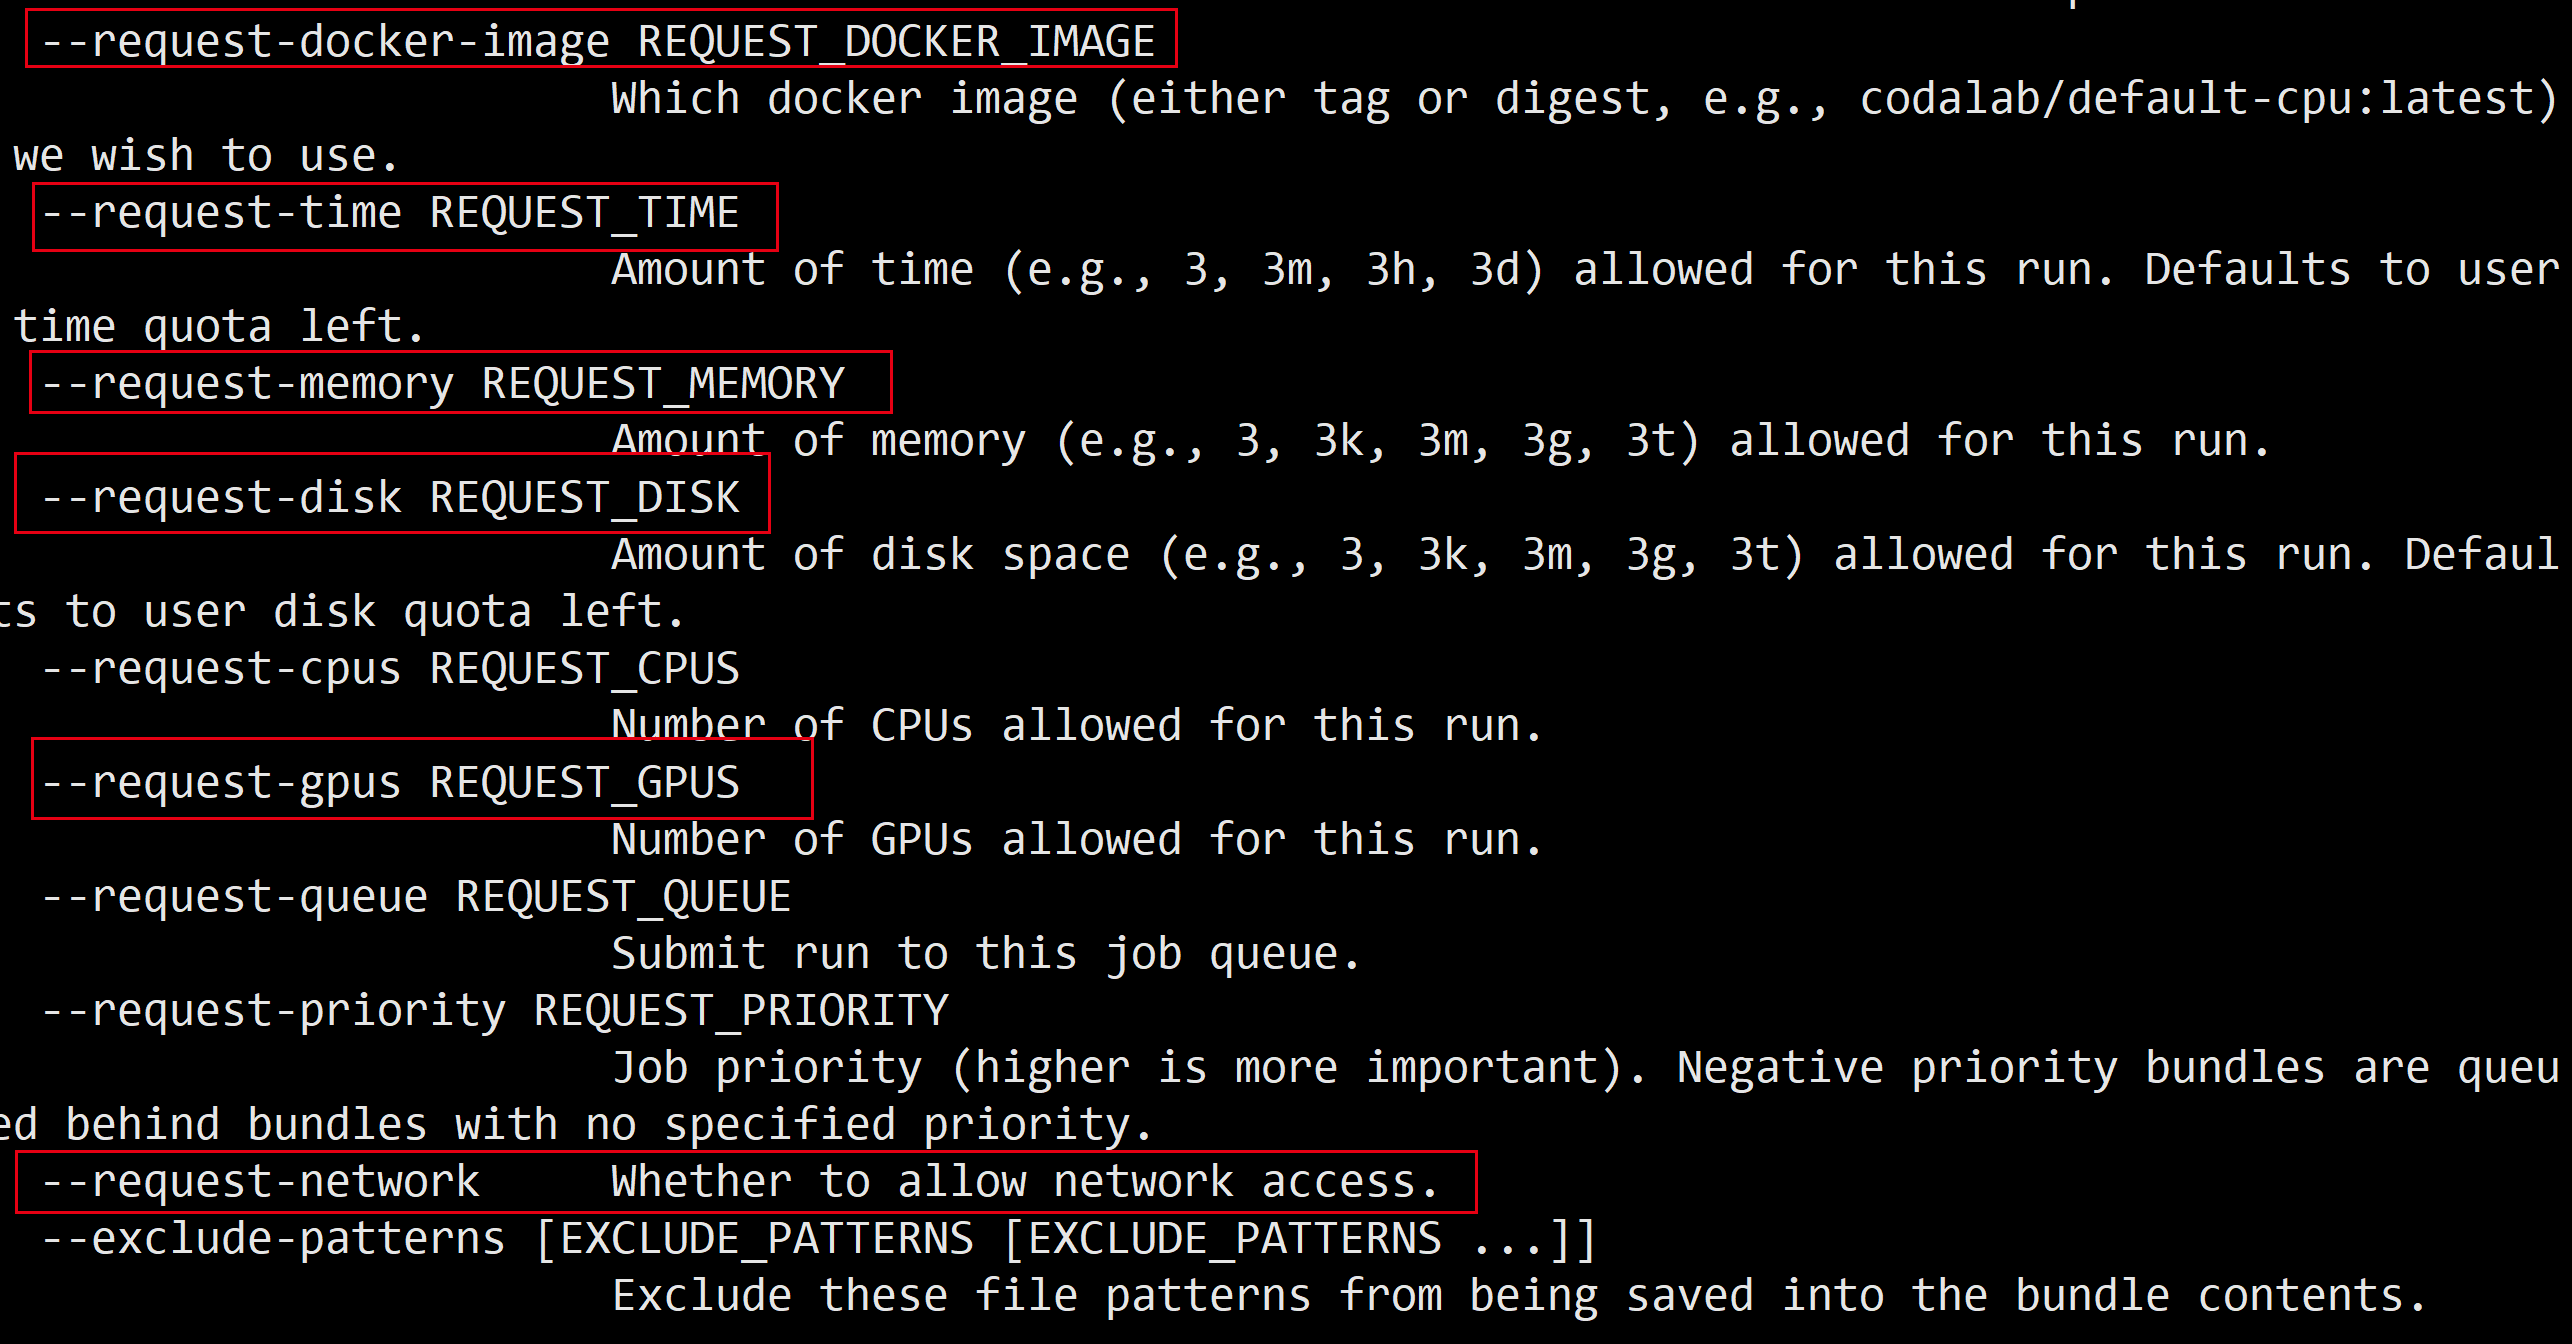Click 'Exclude these file patterns' description line

pyautogui.click(x=1519, y=1296)
